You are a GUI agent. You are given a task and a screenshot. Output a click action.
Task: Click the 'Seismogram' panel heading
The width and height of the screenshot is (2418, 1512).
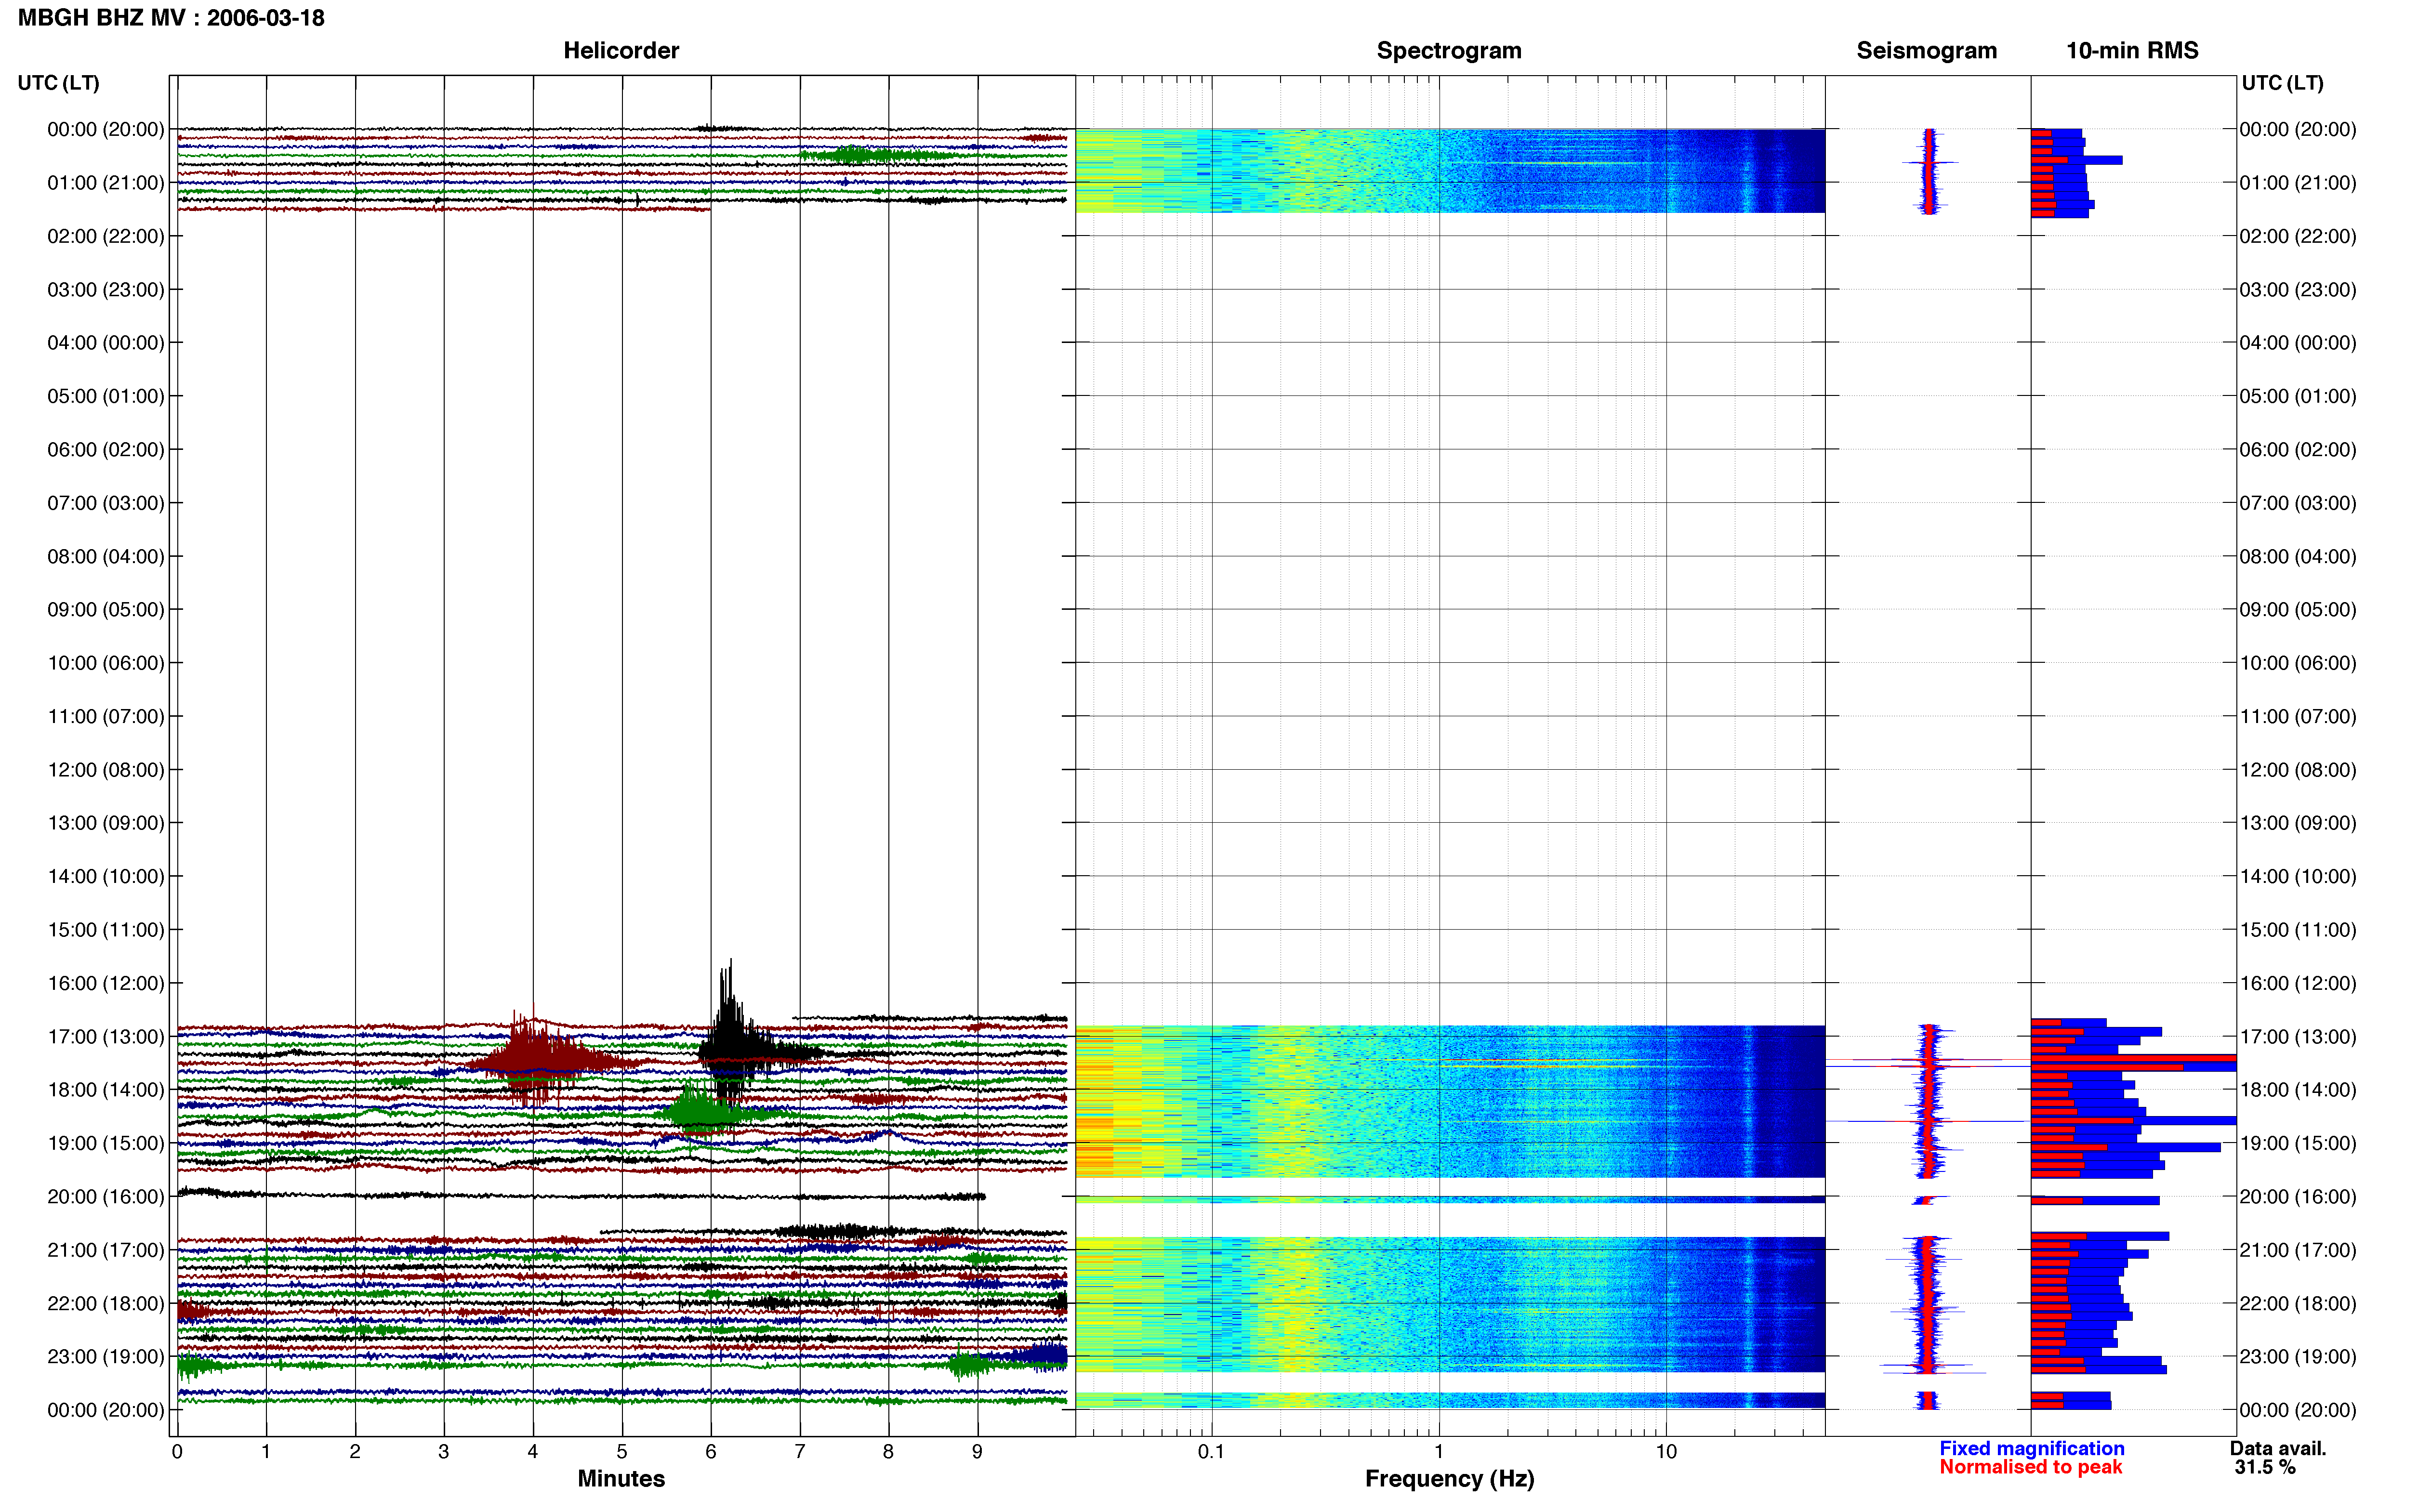1926,51
